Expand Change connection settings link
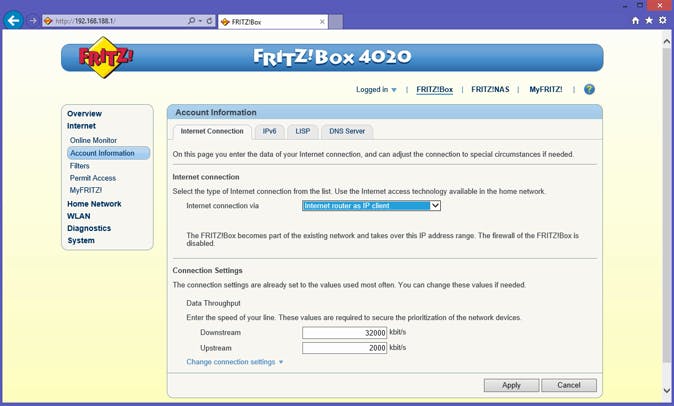The height and width of the screenshot is (406, 674). 235,362
